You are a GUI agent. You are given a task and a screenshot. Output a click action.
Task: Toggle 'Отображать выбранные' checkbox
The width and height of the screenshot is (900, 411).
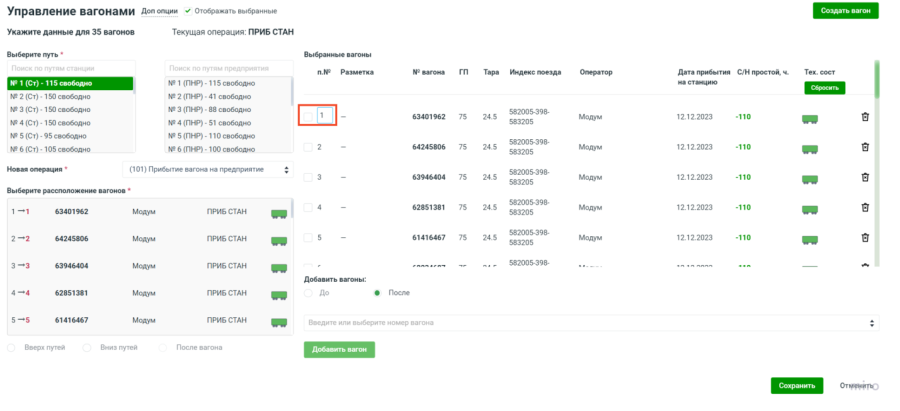[188, 11]
